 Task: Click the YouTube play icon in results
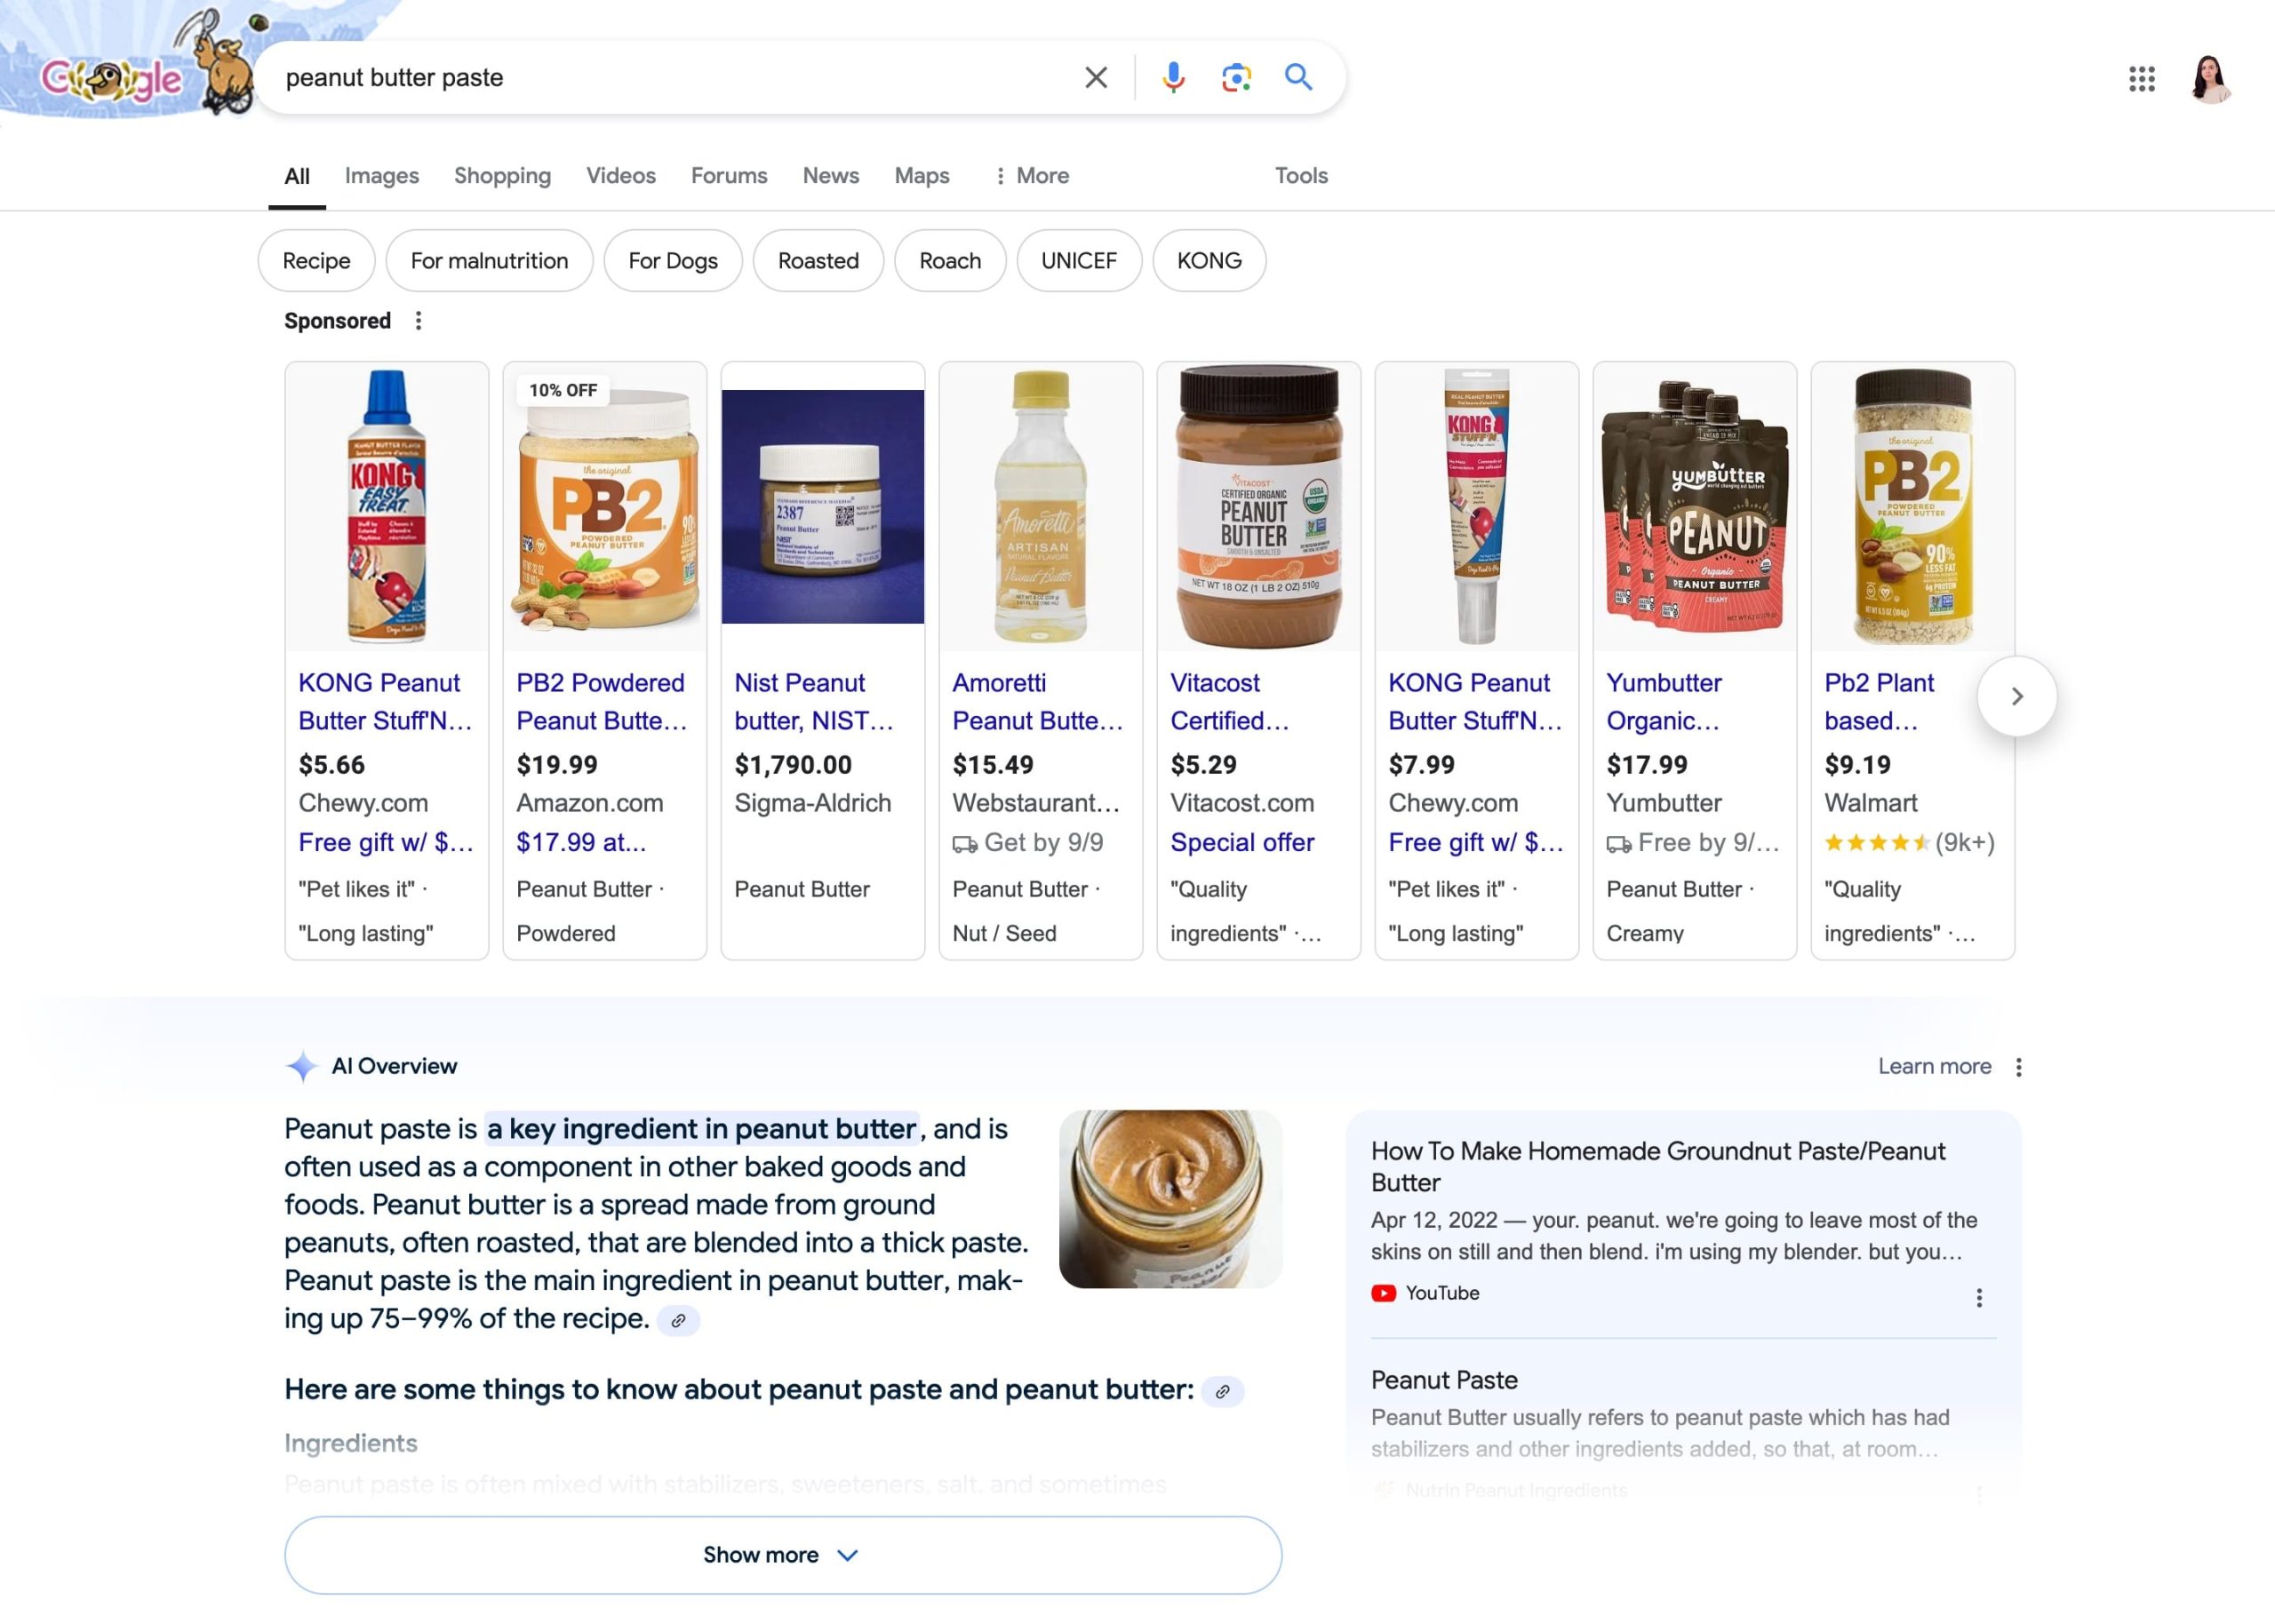1382,1294
